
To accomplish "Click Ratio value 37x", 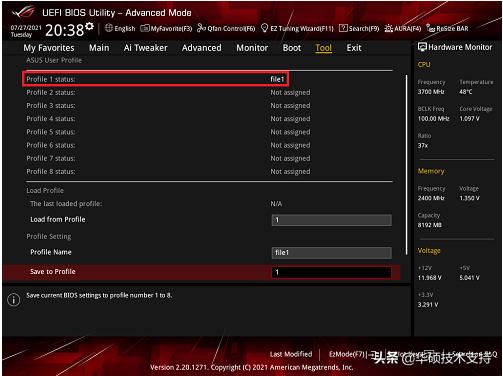I will (423, 146).
